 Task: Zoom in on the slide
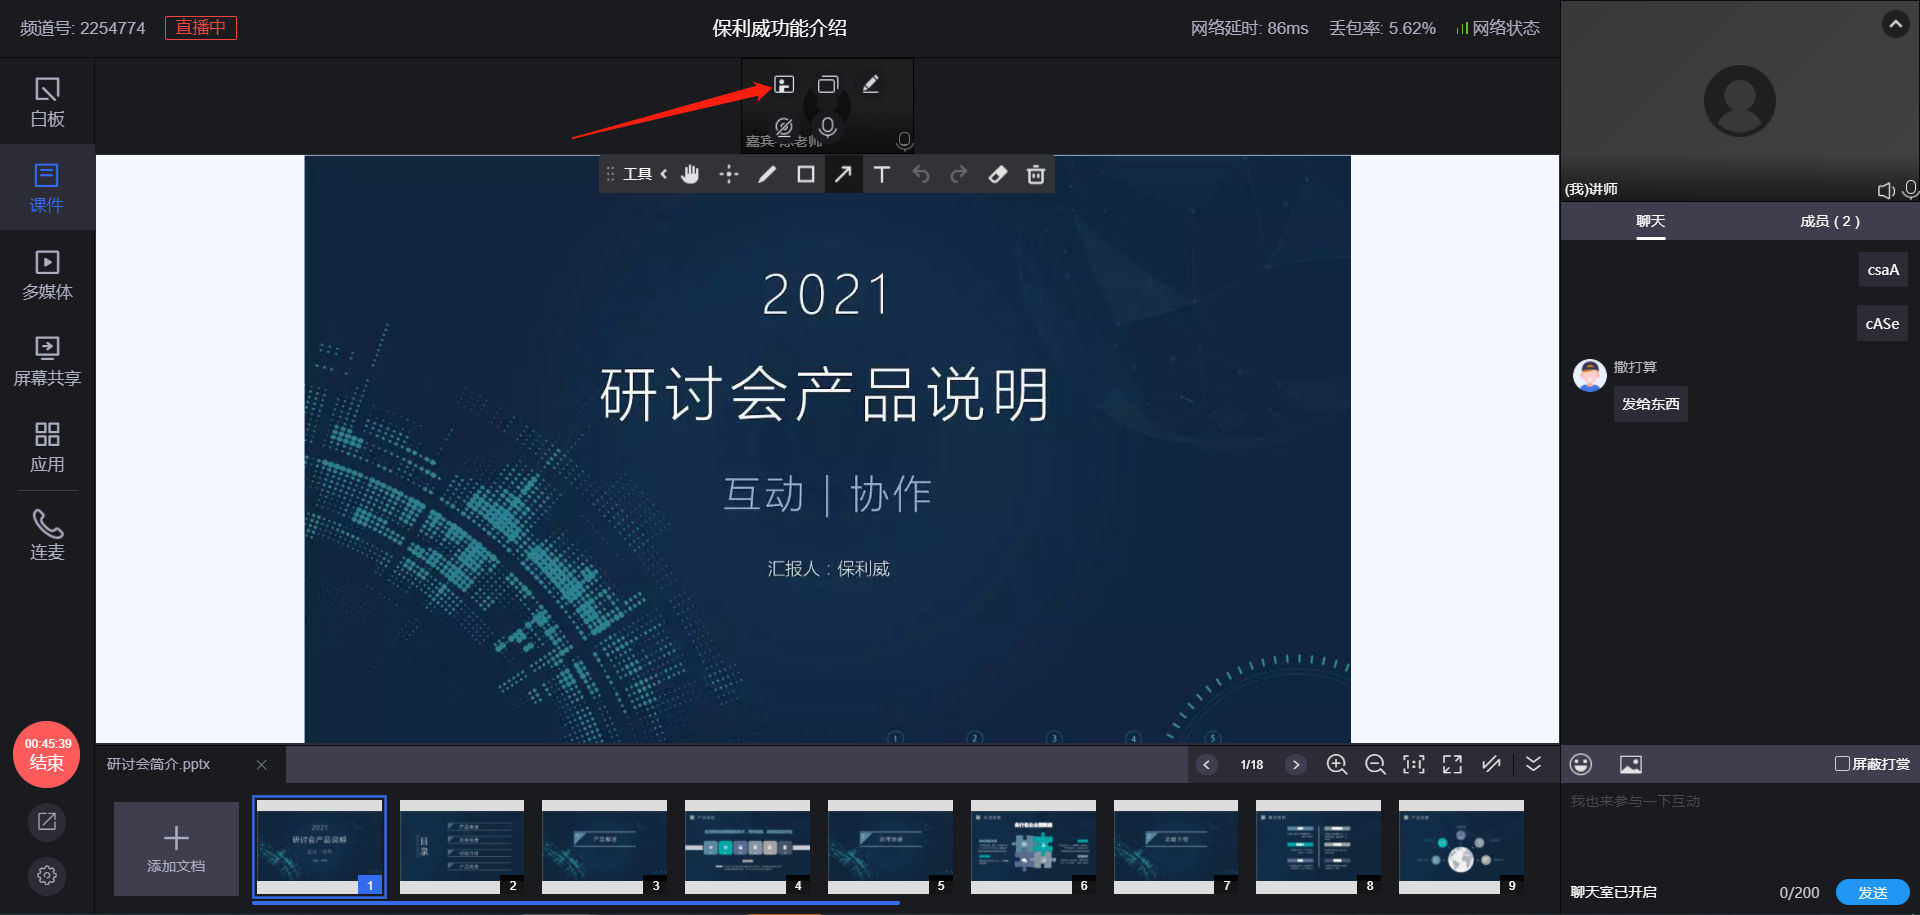click(x=1337, y=764)
